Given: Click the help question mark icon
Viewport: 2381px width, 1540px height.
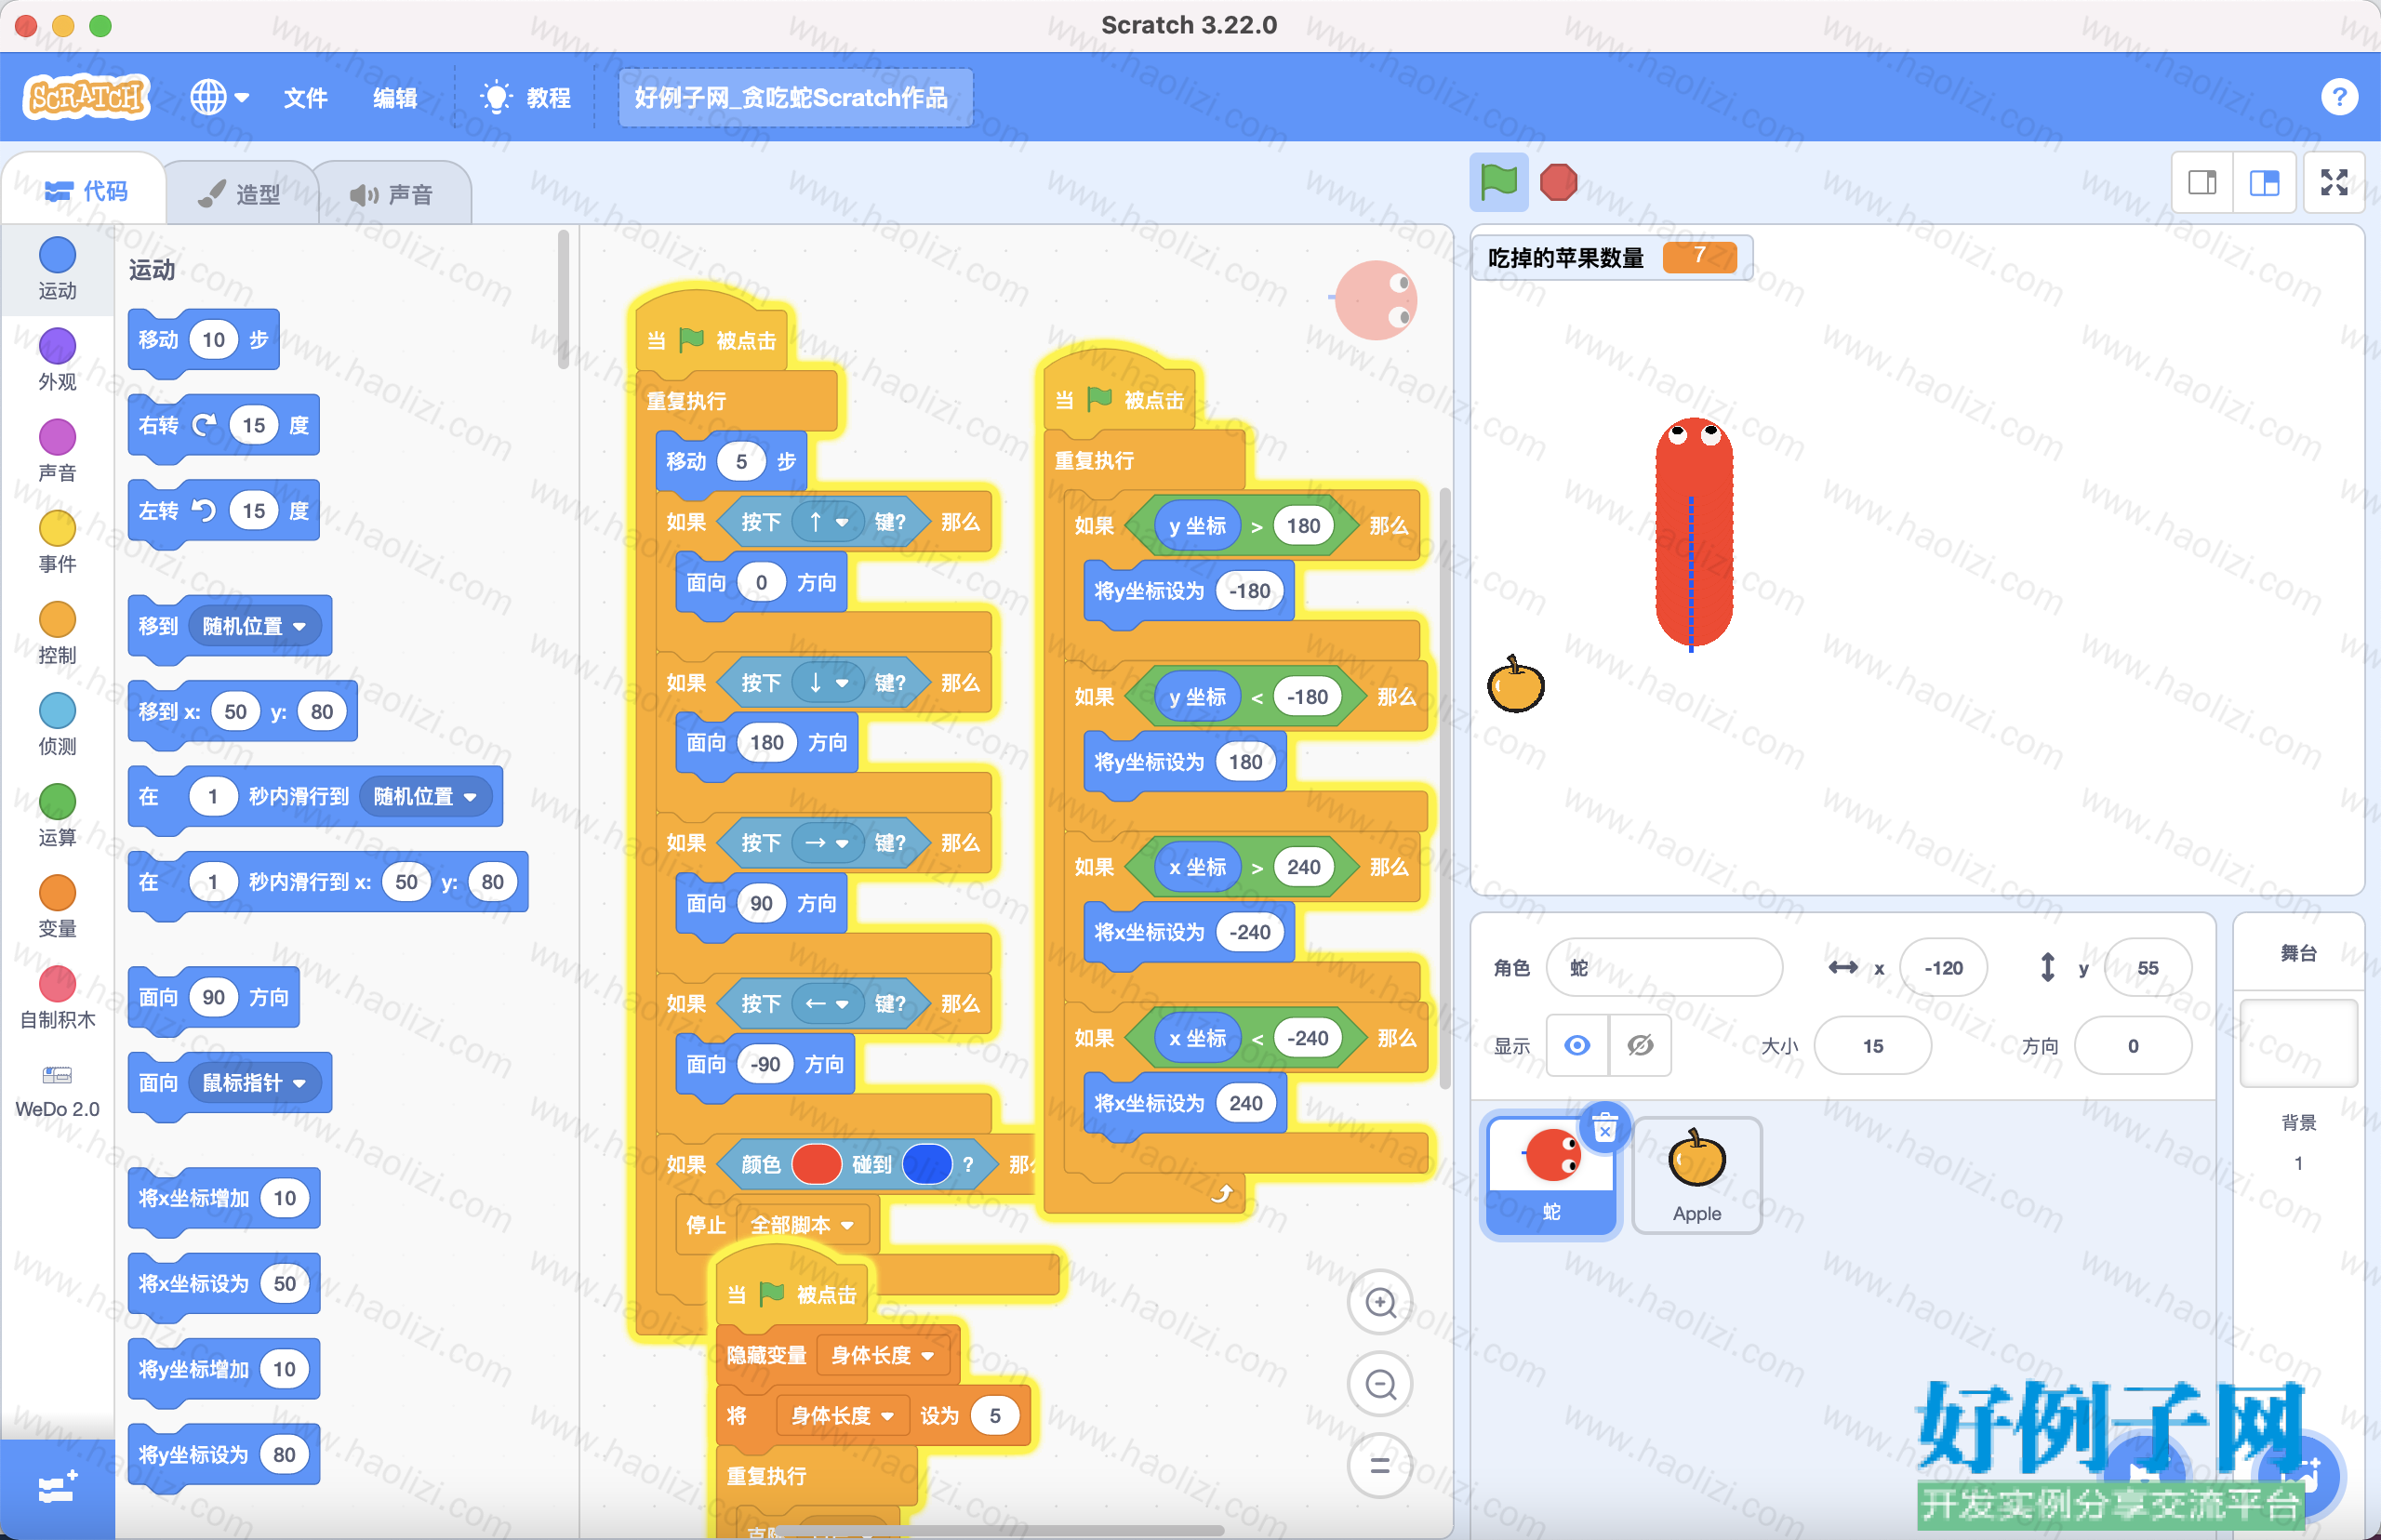Looking at the screenshot, I should tap(2338, 97).
